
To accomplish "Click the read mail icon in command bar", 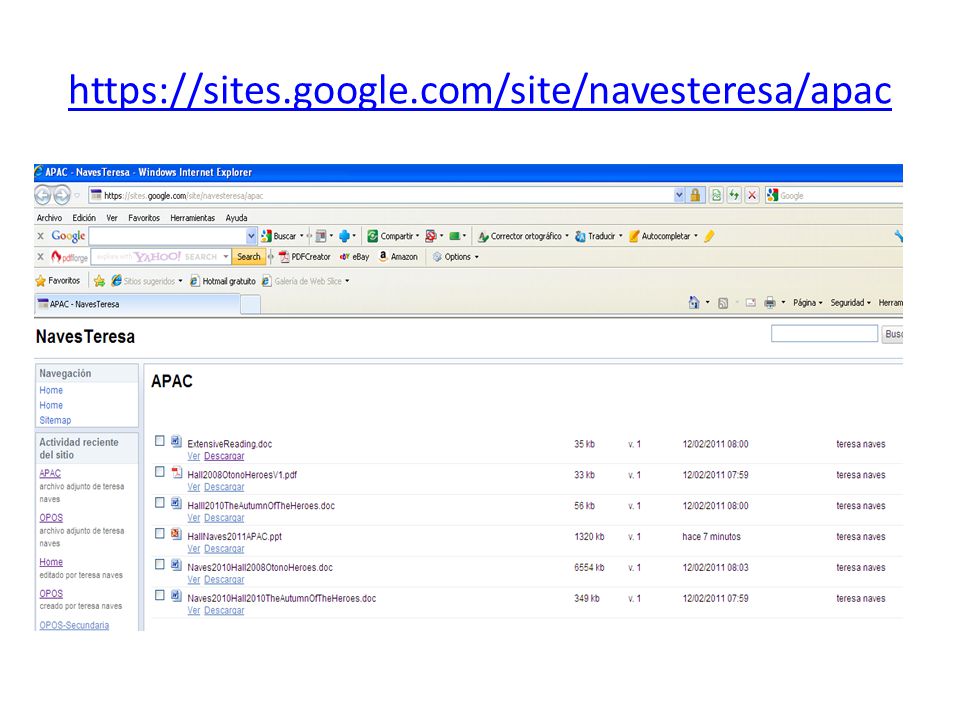I will pos(751,303).
